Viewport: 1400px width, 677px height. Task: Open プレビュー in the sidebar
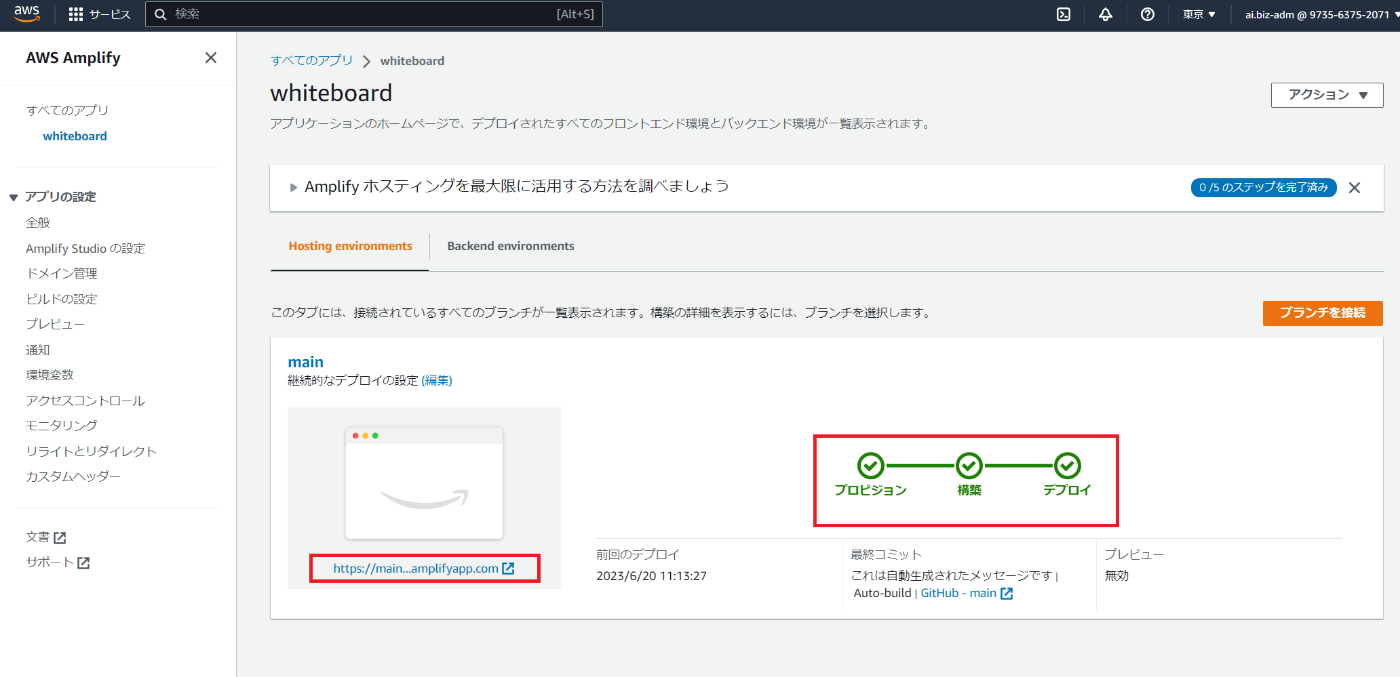[55, 324]
